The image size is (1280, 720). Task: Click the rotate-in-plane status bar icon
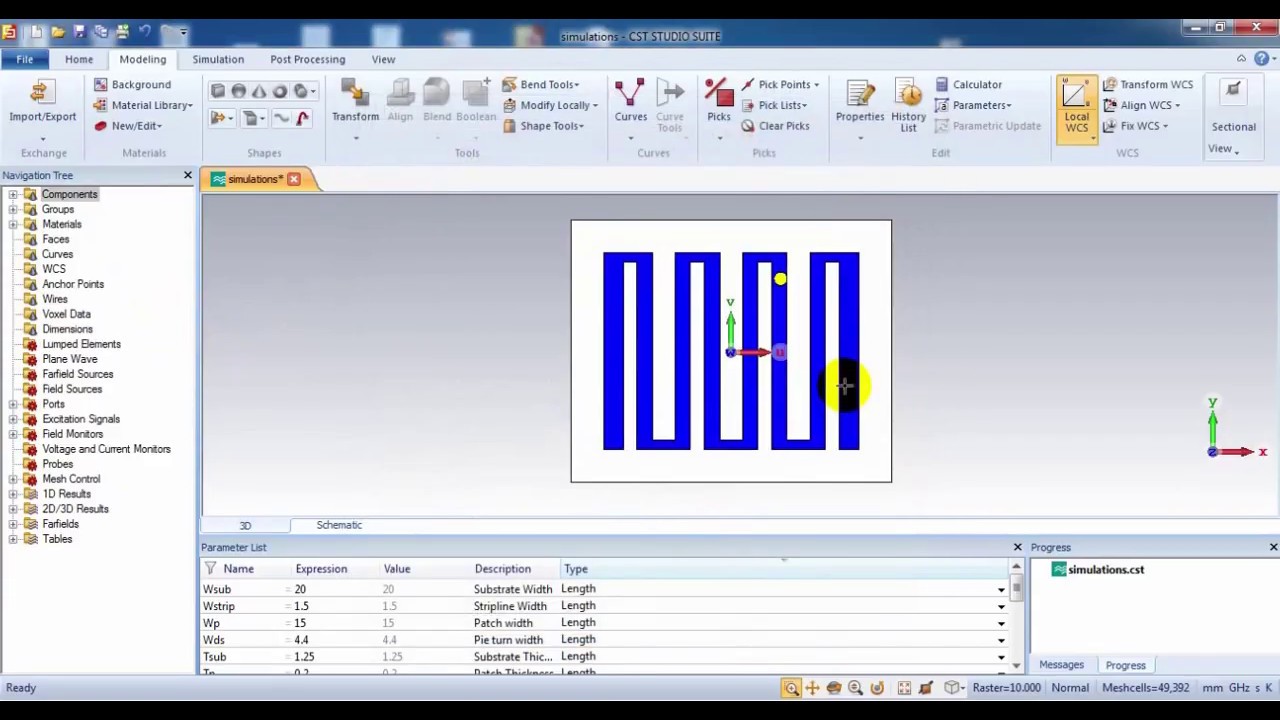click(878, 688)
